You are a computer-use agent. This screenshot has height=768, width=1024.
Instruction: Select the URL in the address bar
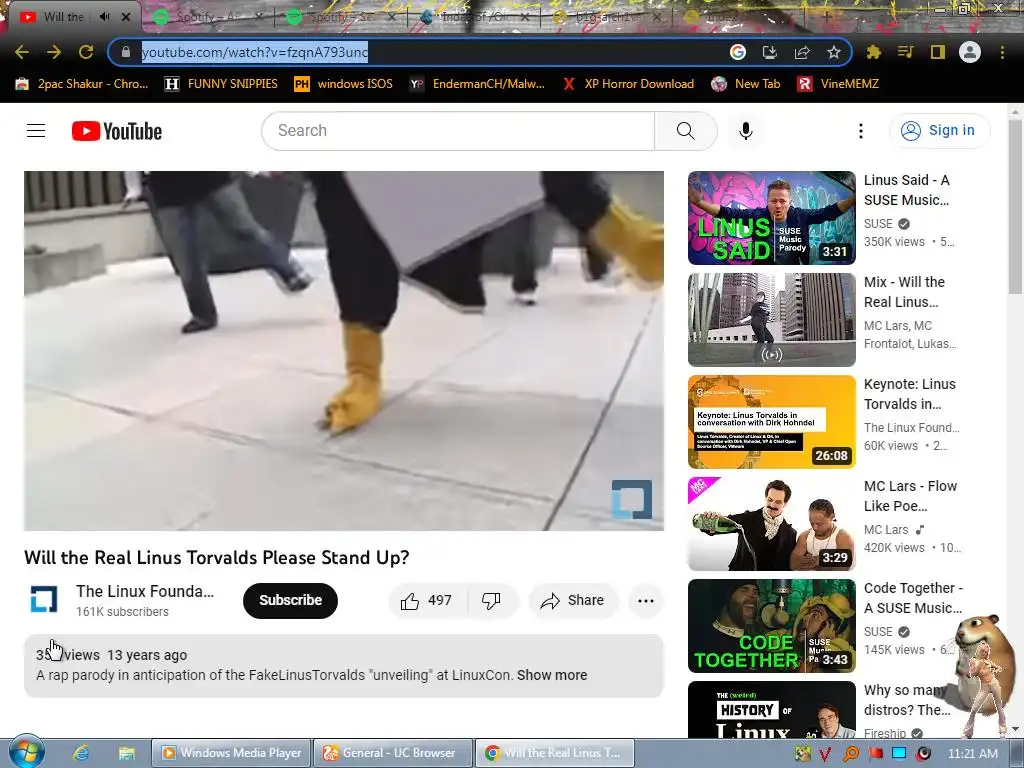[255, 52]
